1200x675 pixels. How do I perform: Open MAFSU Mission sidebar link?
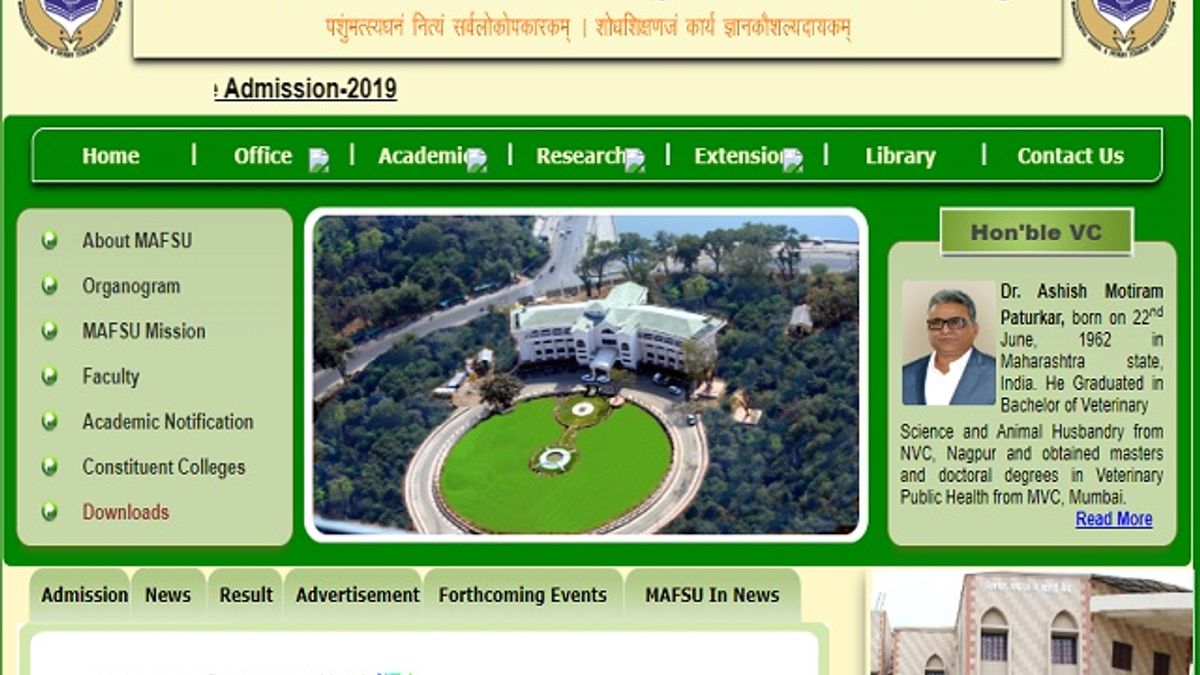[x=144, y=331]
